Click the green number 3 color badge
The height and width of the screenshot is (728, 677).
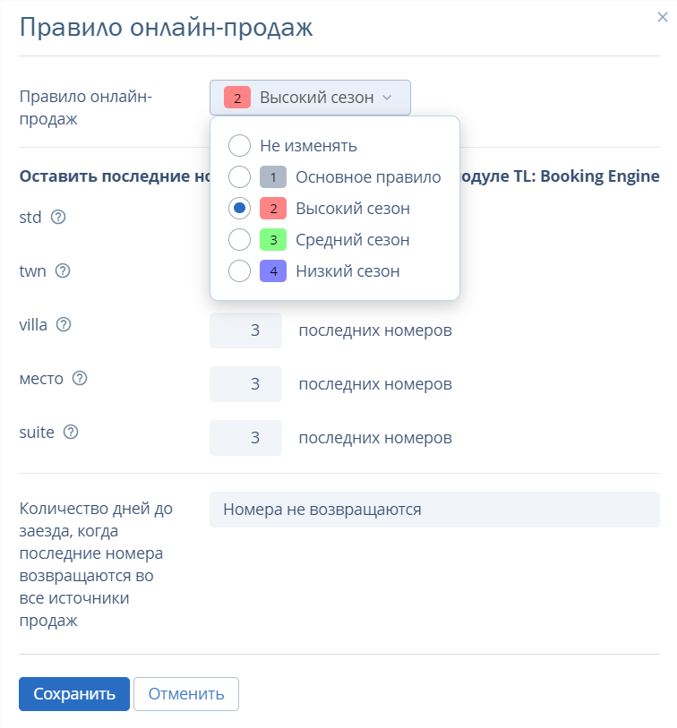273,240
